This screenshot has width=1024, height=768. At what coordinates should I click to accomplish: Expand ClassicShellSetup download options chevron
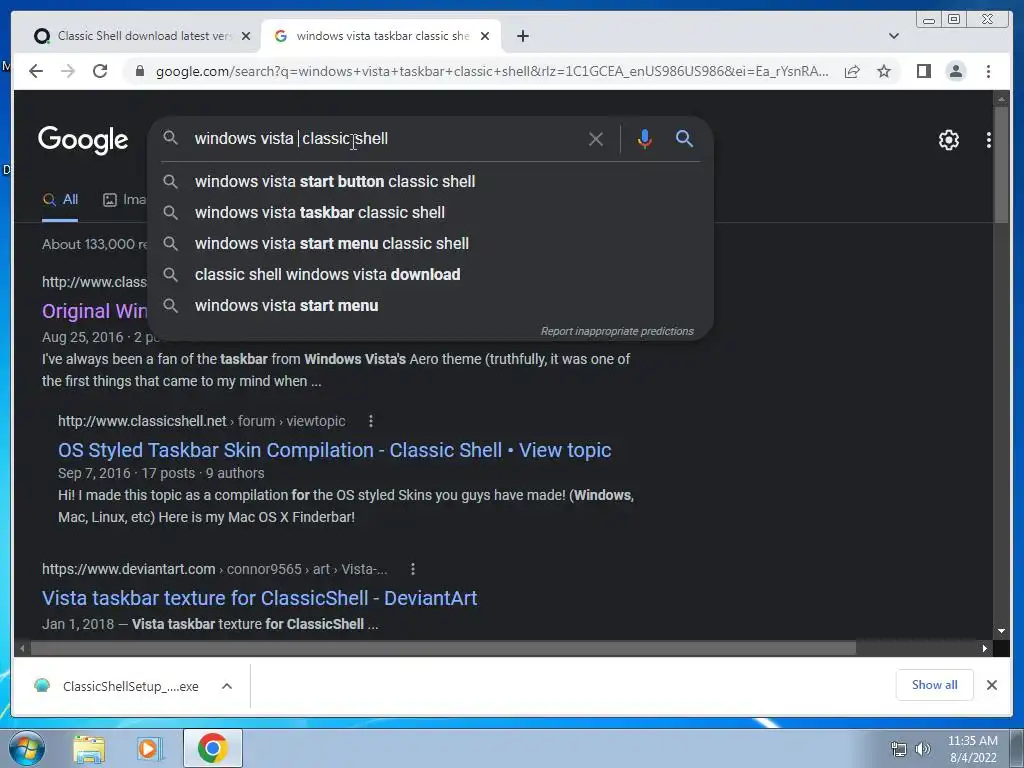pyautogui.click(x=227, y=686)
